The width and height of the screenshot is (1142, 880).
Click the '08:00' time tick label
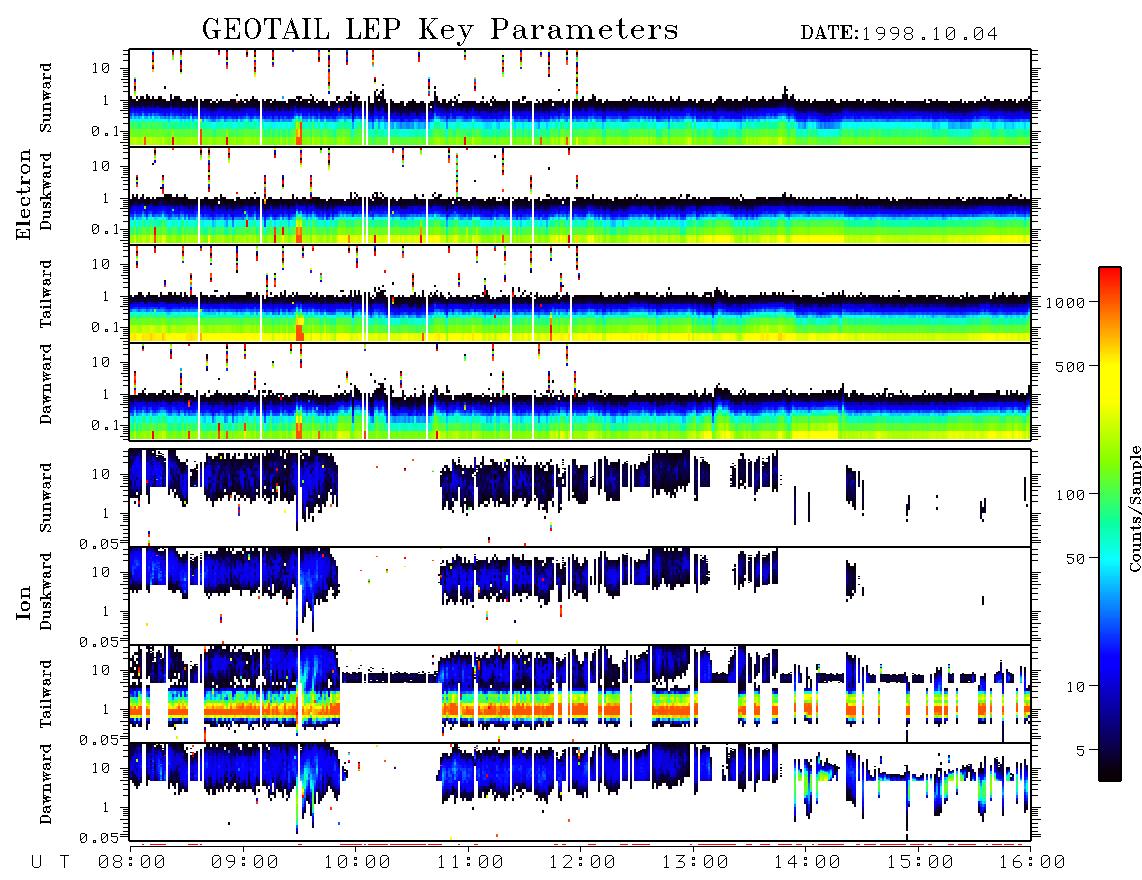pyautogui.click(x=132, y=863)
